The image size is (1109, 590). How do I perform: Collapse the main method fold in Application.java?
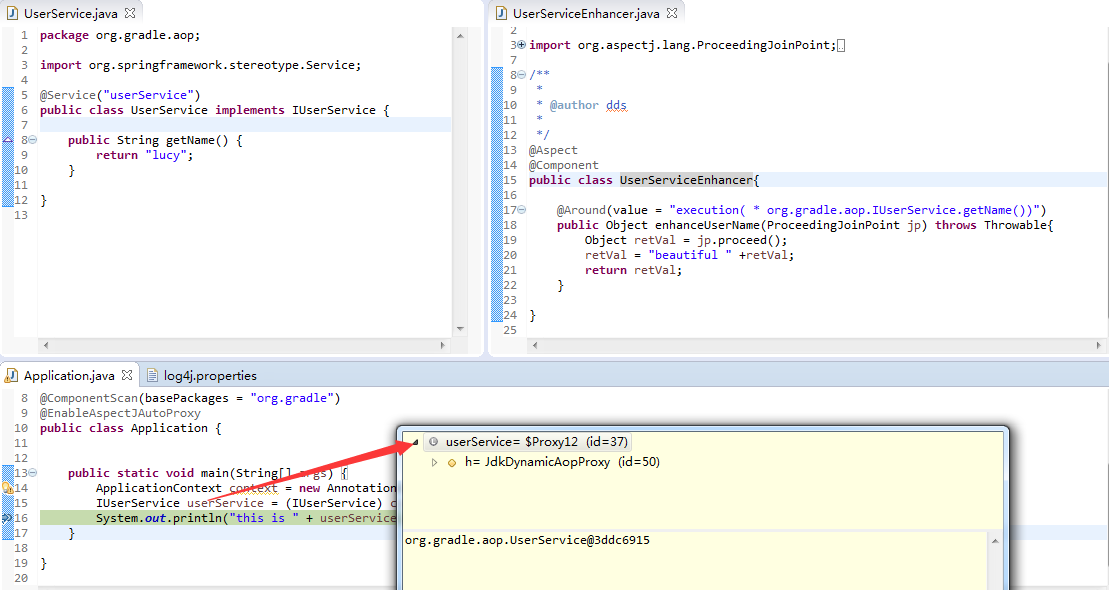point(33,473)
